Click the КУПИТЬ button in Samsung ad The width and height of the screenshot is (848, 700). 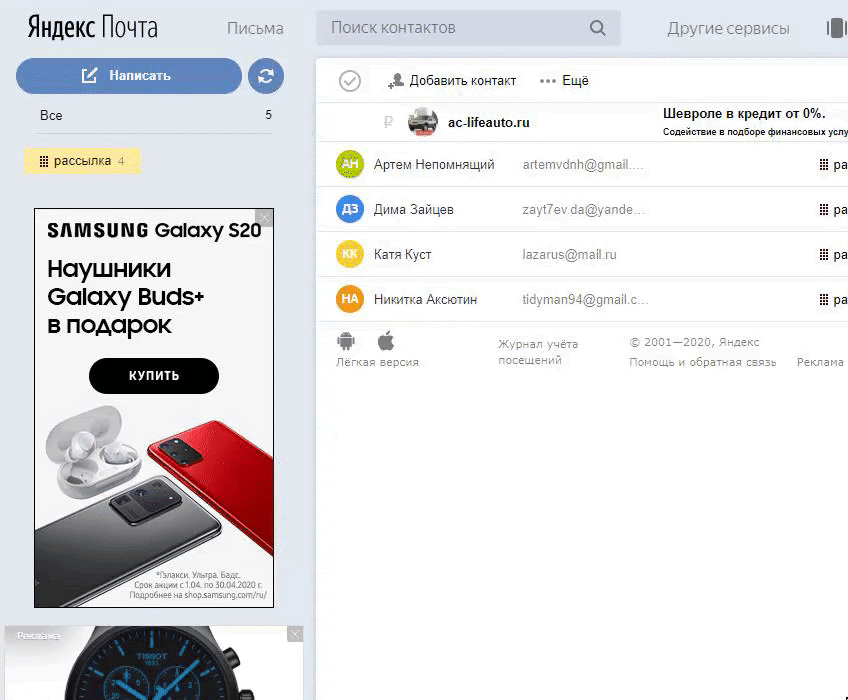coord(154,375)
